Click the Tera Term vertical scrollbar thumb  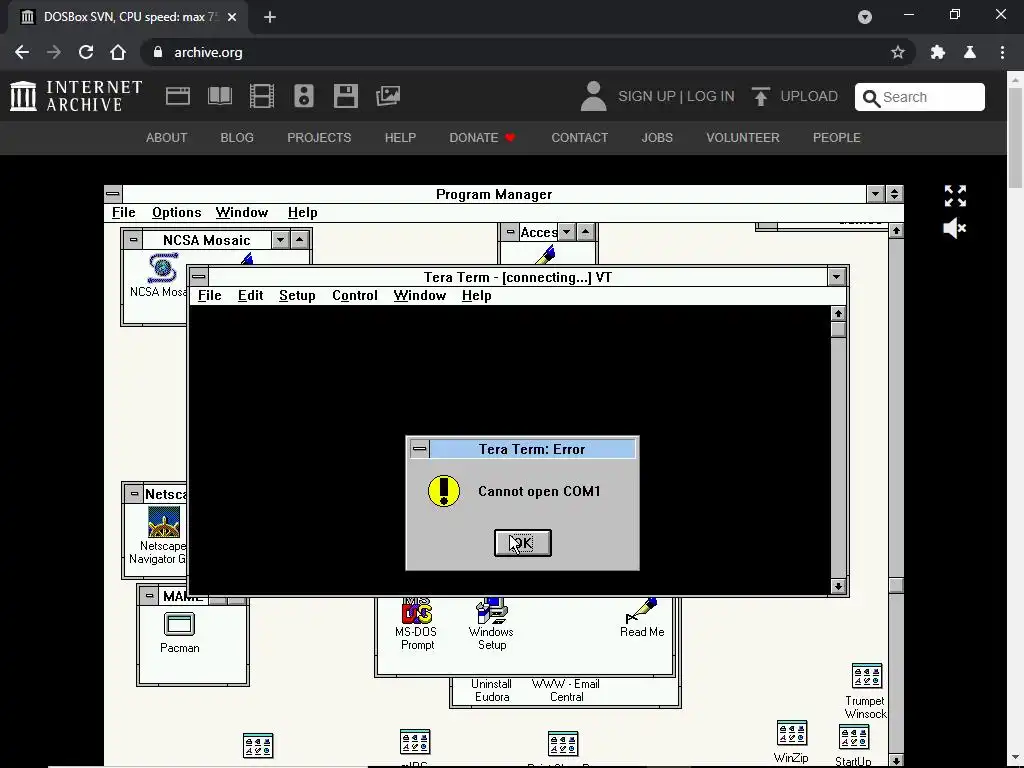(838, 329)
